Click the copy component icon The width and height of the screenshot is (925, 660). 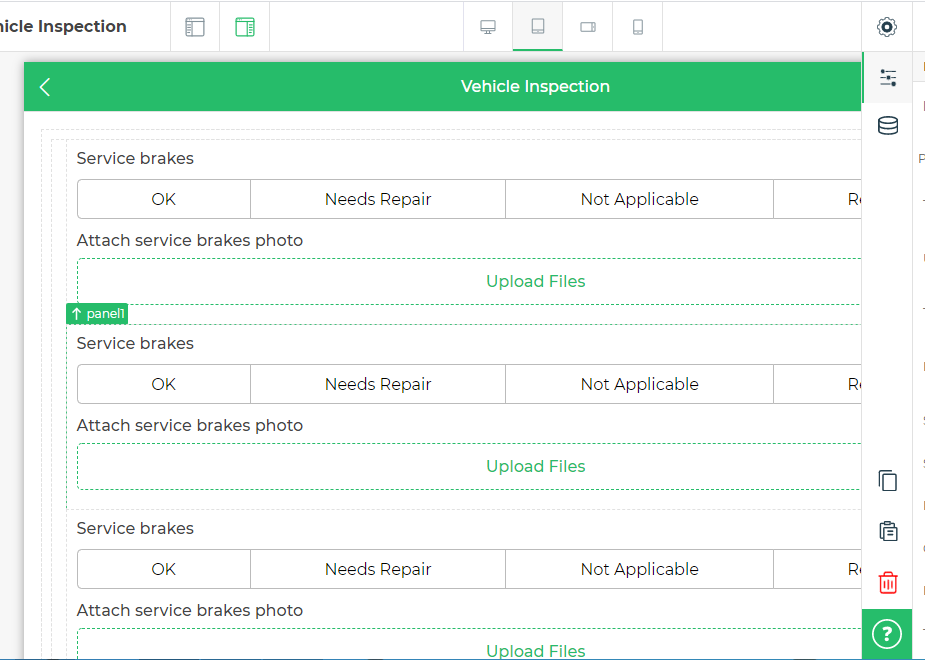888,481
